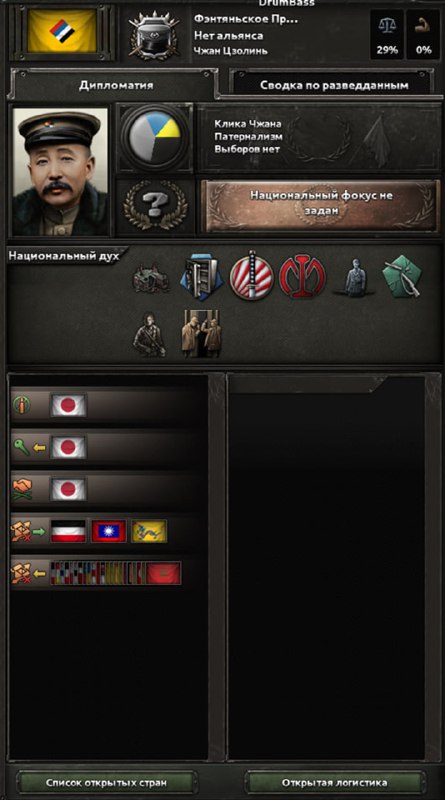Switch to Сводка по разведданным tab
Image resolution: width=445 pixels, height=800 pixels.
pyautogui.click(x=334, y=85)
